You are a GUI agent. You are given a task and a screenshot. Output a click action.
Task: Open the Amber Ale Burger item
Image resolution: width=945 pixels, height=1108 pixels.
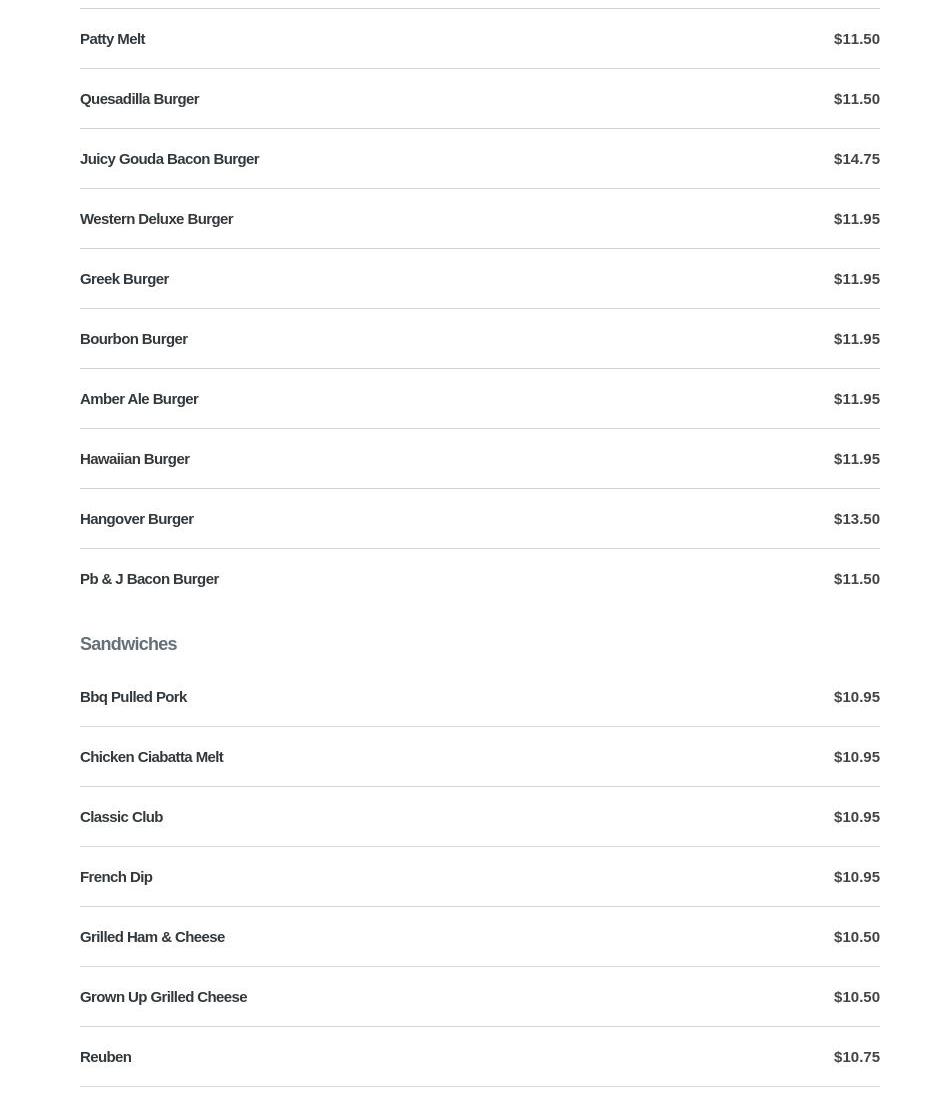coord(139,399)
